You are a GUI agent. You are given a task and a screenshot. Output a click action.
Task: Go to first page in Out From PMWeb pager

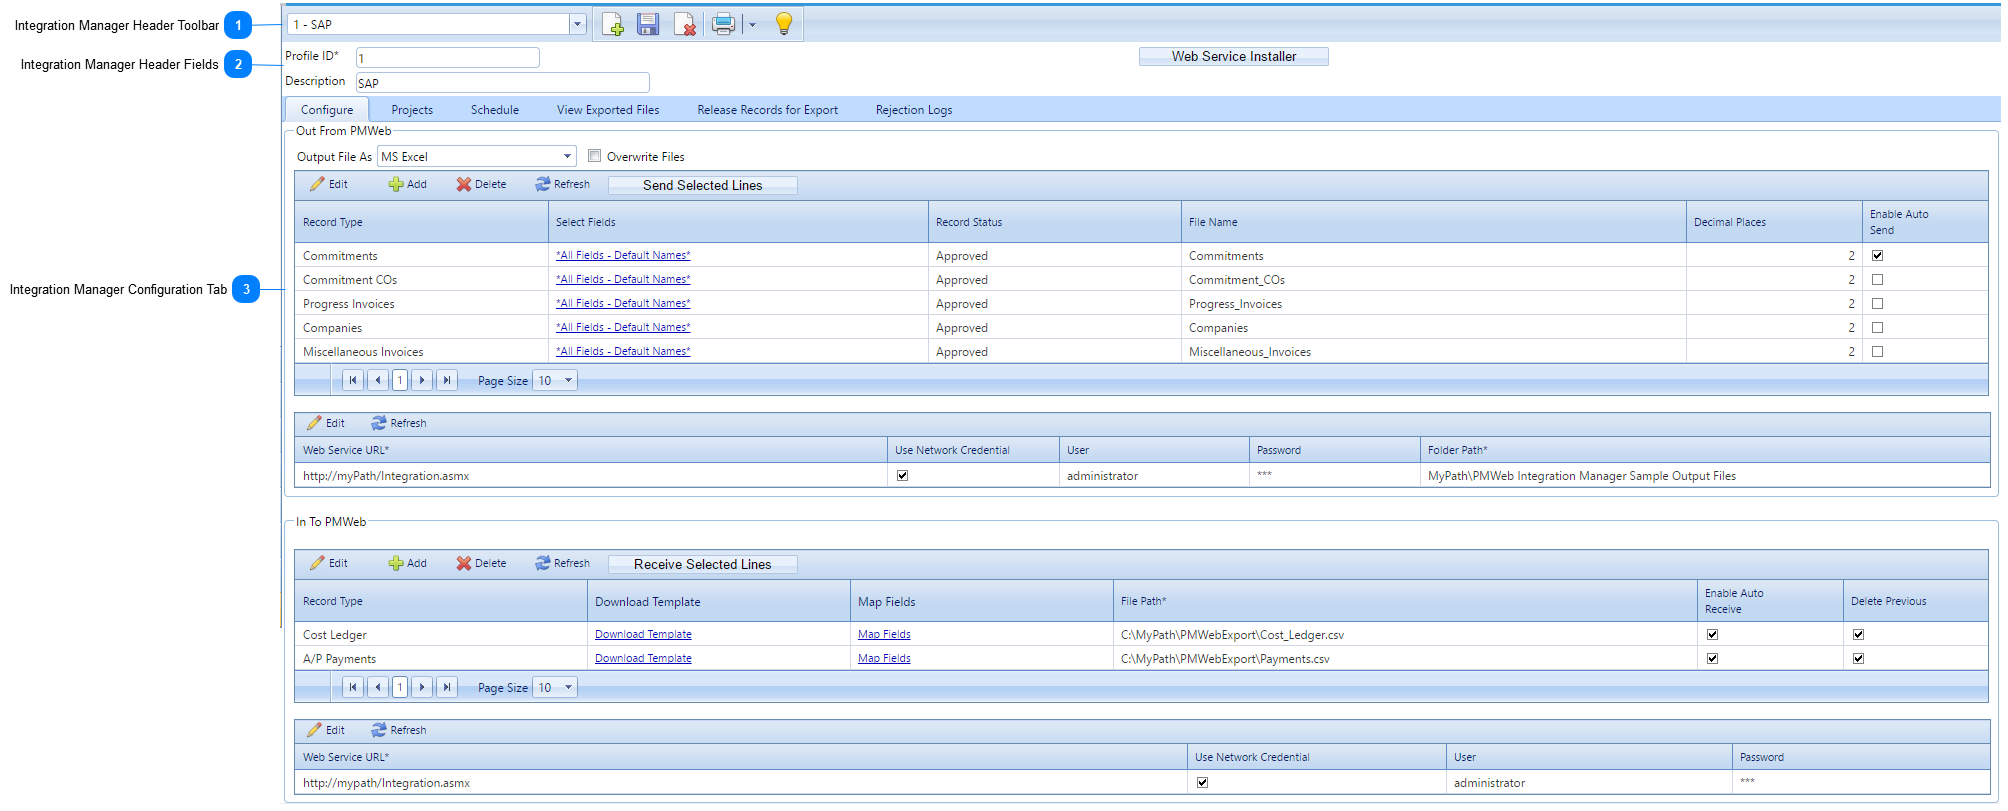(x=353, y=380)
